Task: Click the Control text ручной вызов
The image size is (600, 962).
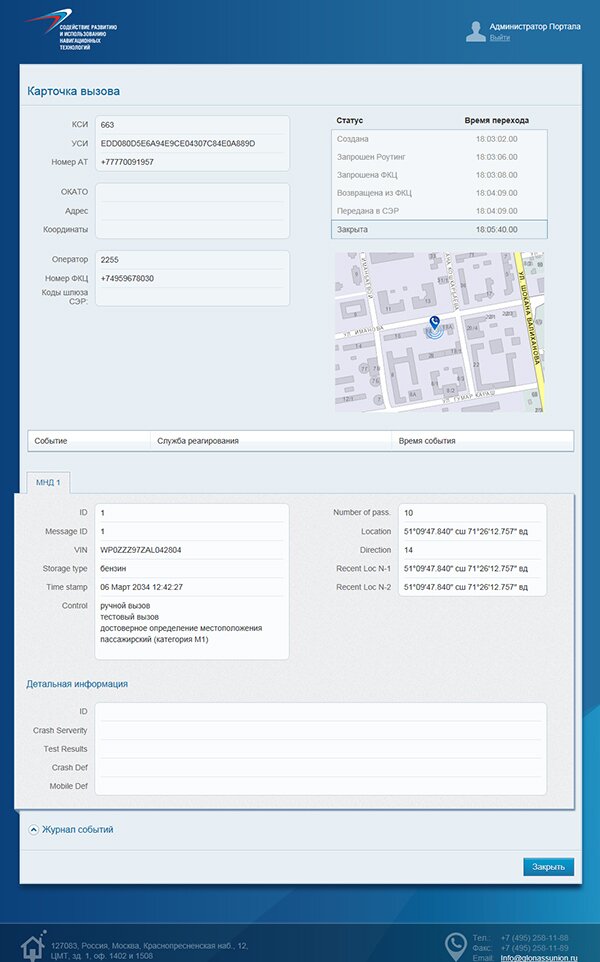Action: tap(125, 606)
